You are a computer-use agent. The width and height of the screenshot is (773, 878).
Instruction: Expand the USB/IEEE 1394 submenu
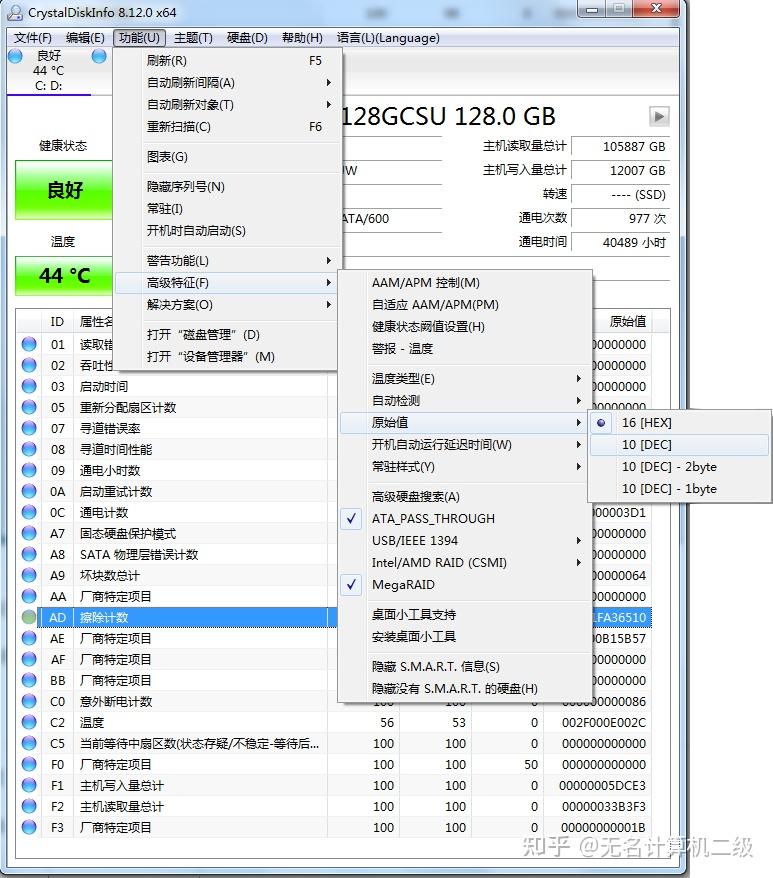point(465,540)
